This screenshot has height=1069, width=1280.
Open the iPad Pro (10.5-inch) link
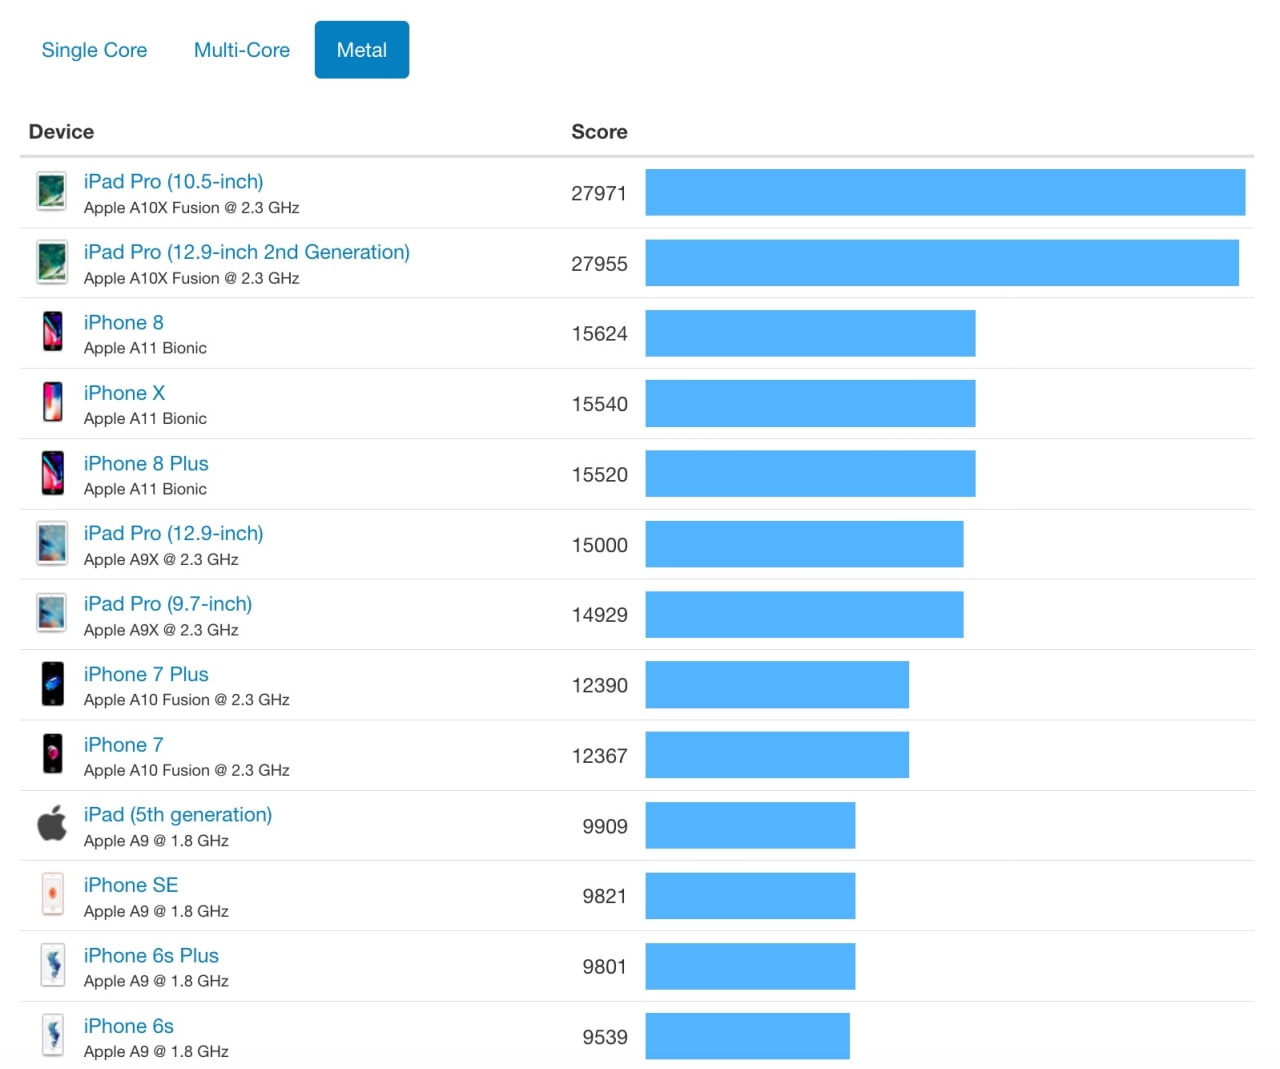click(x=173, y=181)
